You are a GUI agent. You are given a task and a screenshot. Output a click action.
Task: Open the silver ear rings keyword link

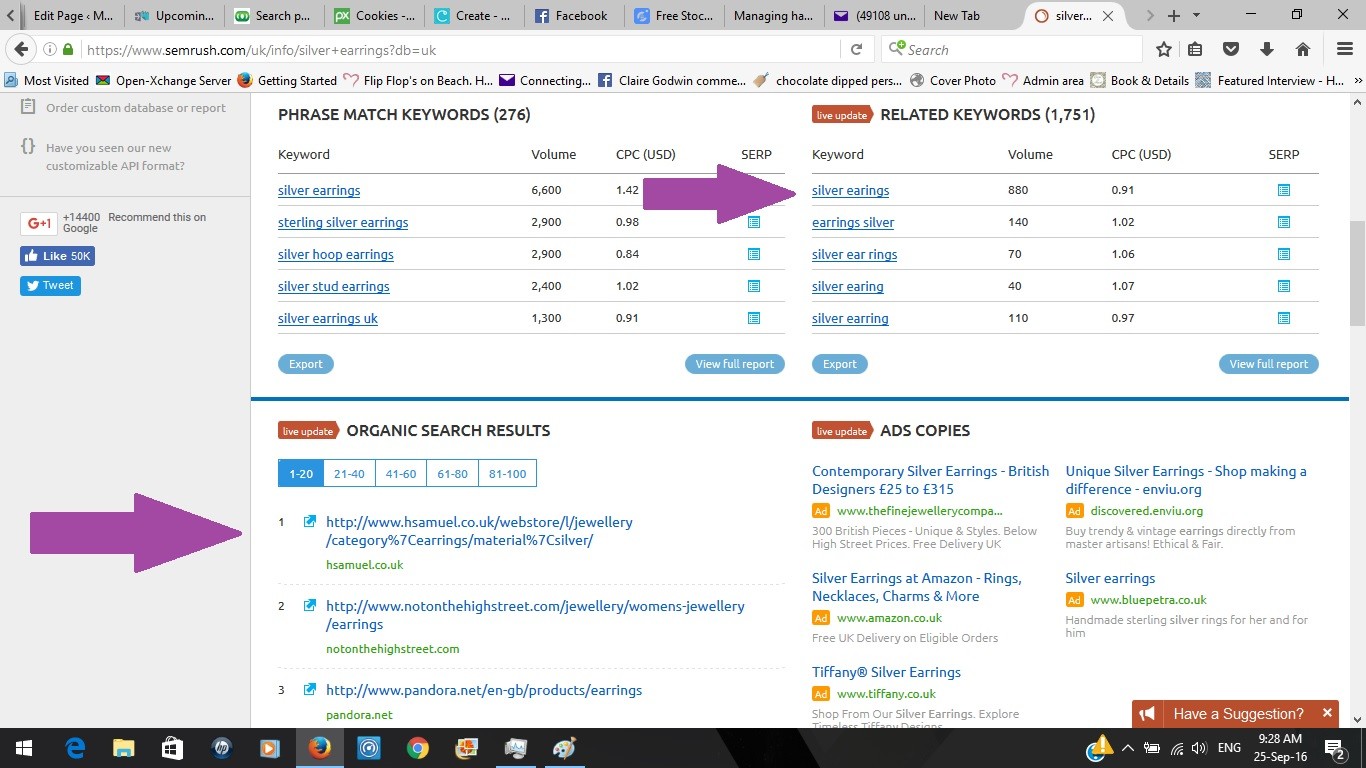[855, 254]
